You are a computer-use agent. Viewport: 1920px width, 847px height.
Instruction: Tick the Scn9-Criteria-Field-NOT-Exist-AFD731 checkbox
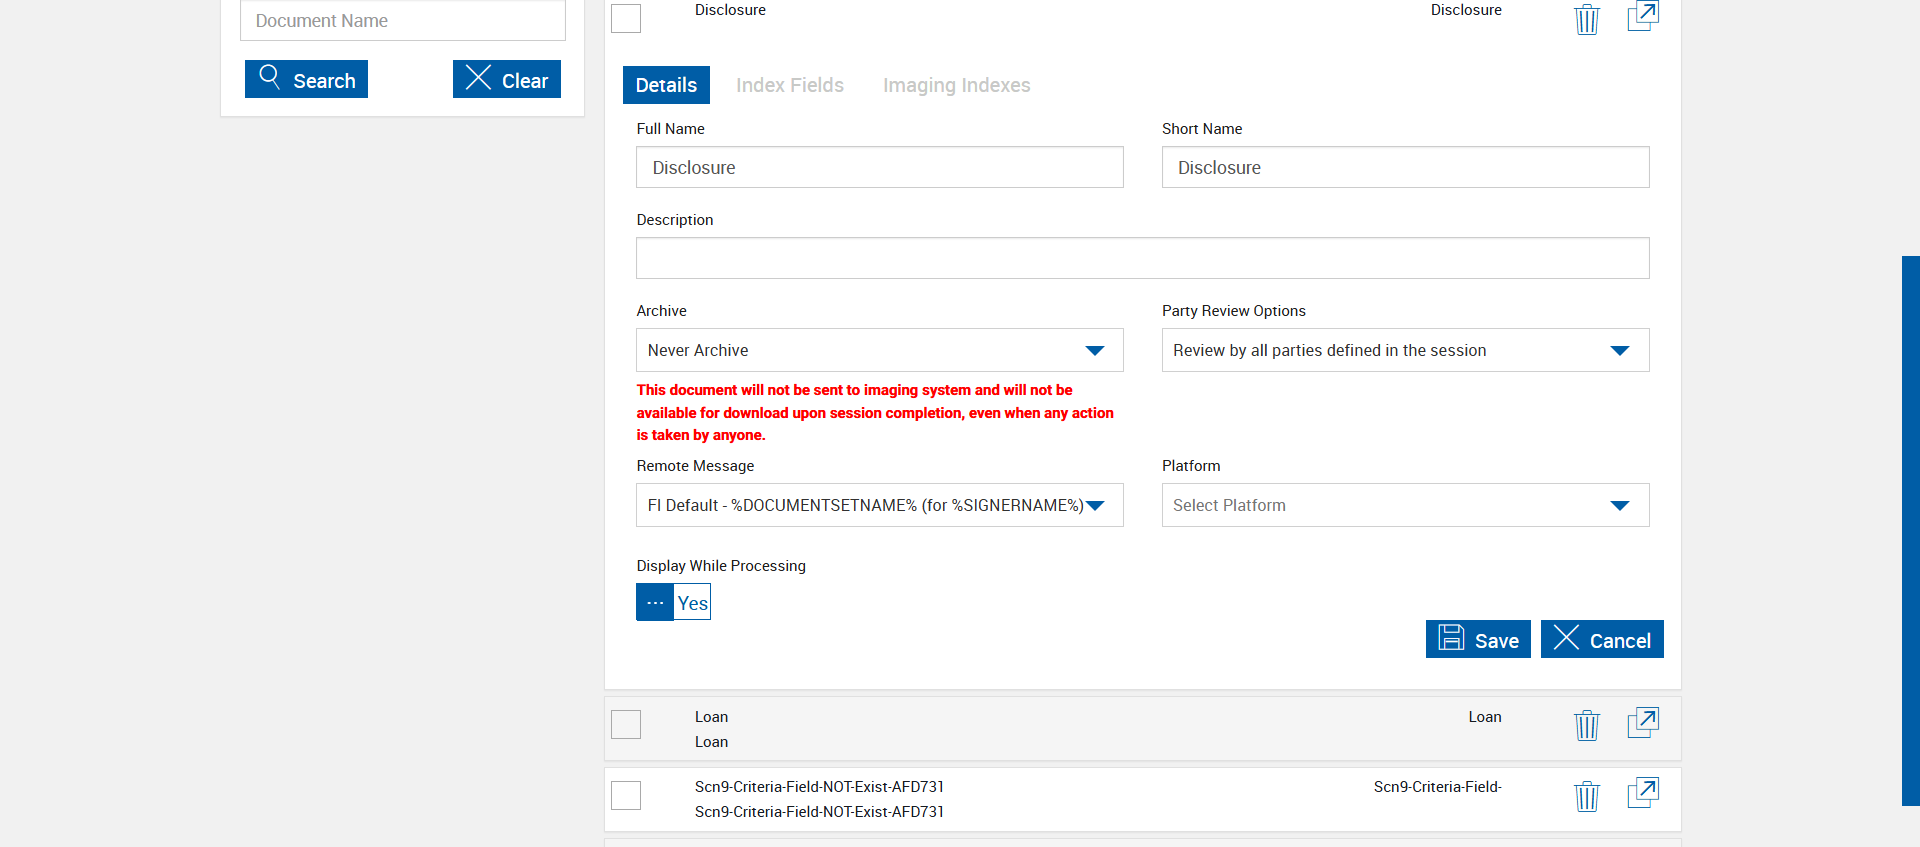pos(626,795)
